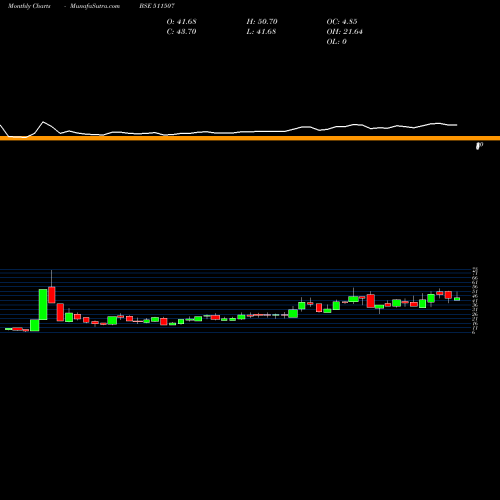Click the 'OL: 0' value
This screenshot has width=500, height=500.
click(x=336, y=42)
